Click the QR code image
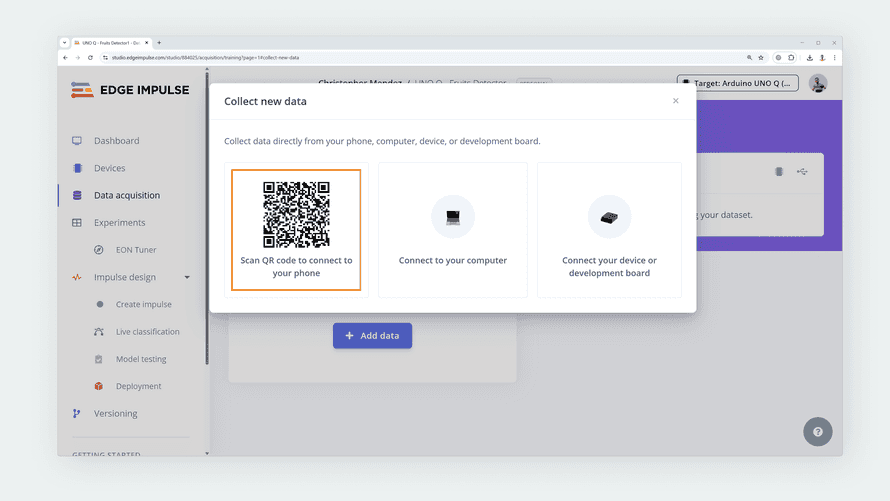This screenshot has height=501, width=890. coord(296,214)
